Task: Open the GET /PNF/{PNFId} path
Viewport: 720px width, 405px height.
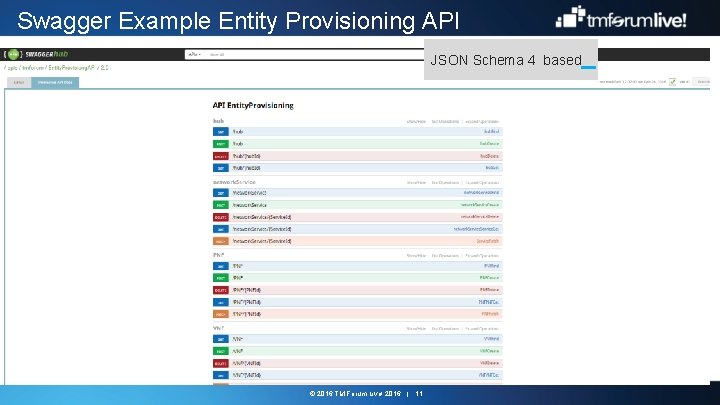Action: point(247,302)
